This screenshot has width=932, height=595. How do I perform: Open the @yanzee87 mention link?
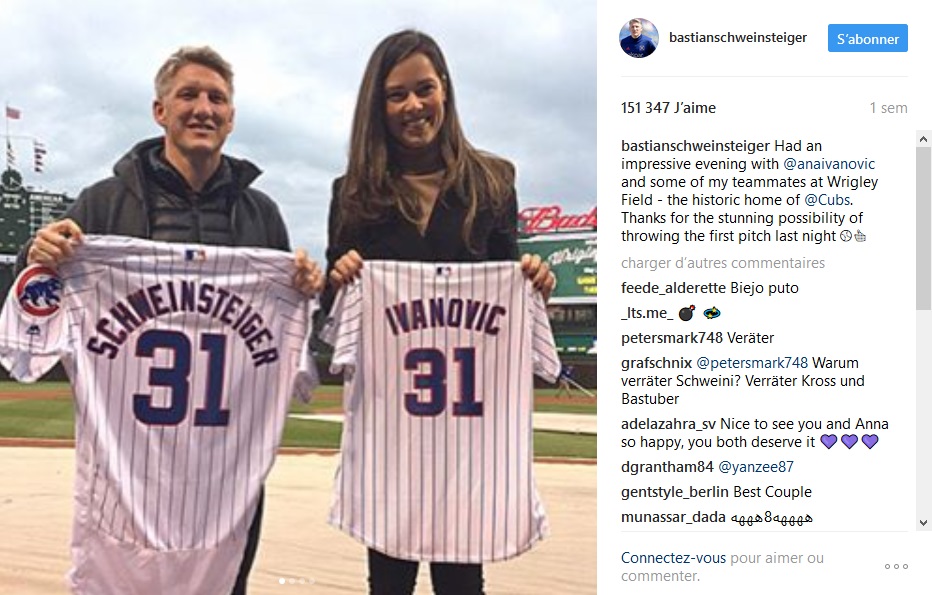click(755, 467)
